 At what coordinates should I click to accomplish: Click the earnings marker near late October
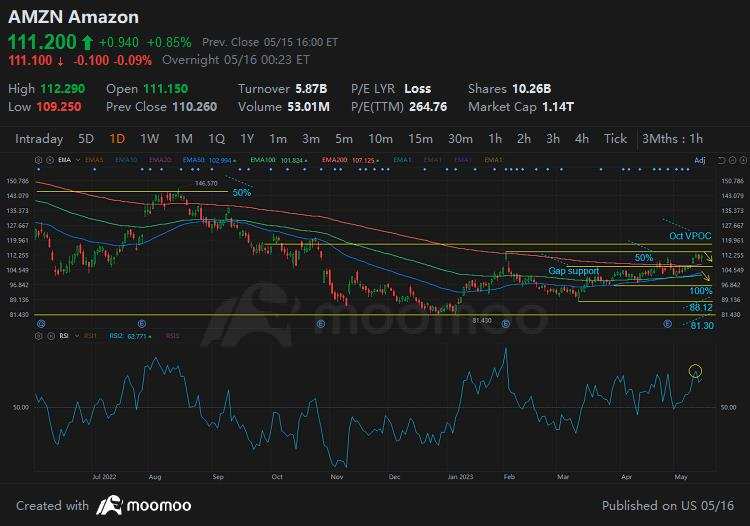(321, 324)
